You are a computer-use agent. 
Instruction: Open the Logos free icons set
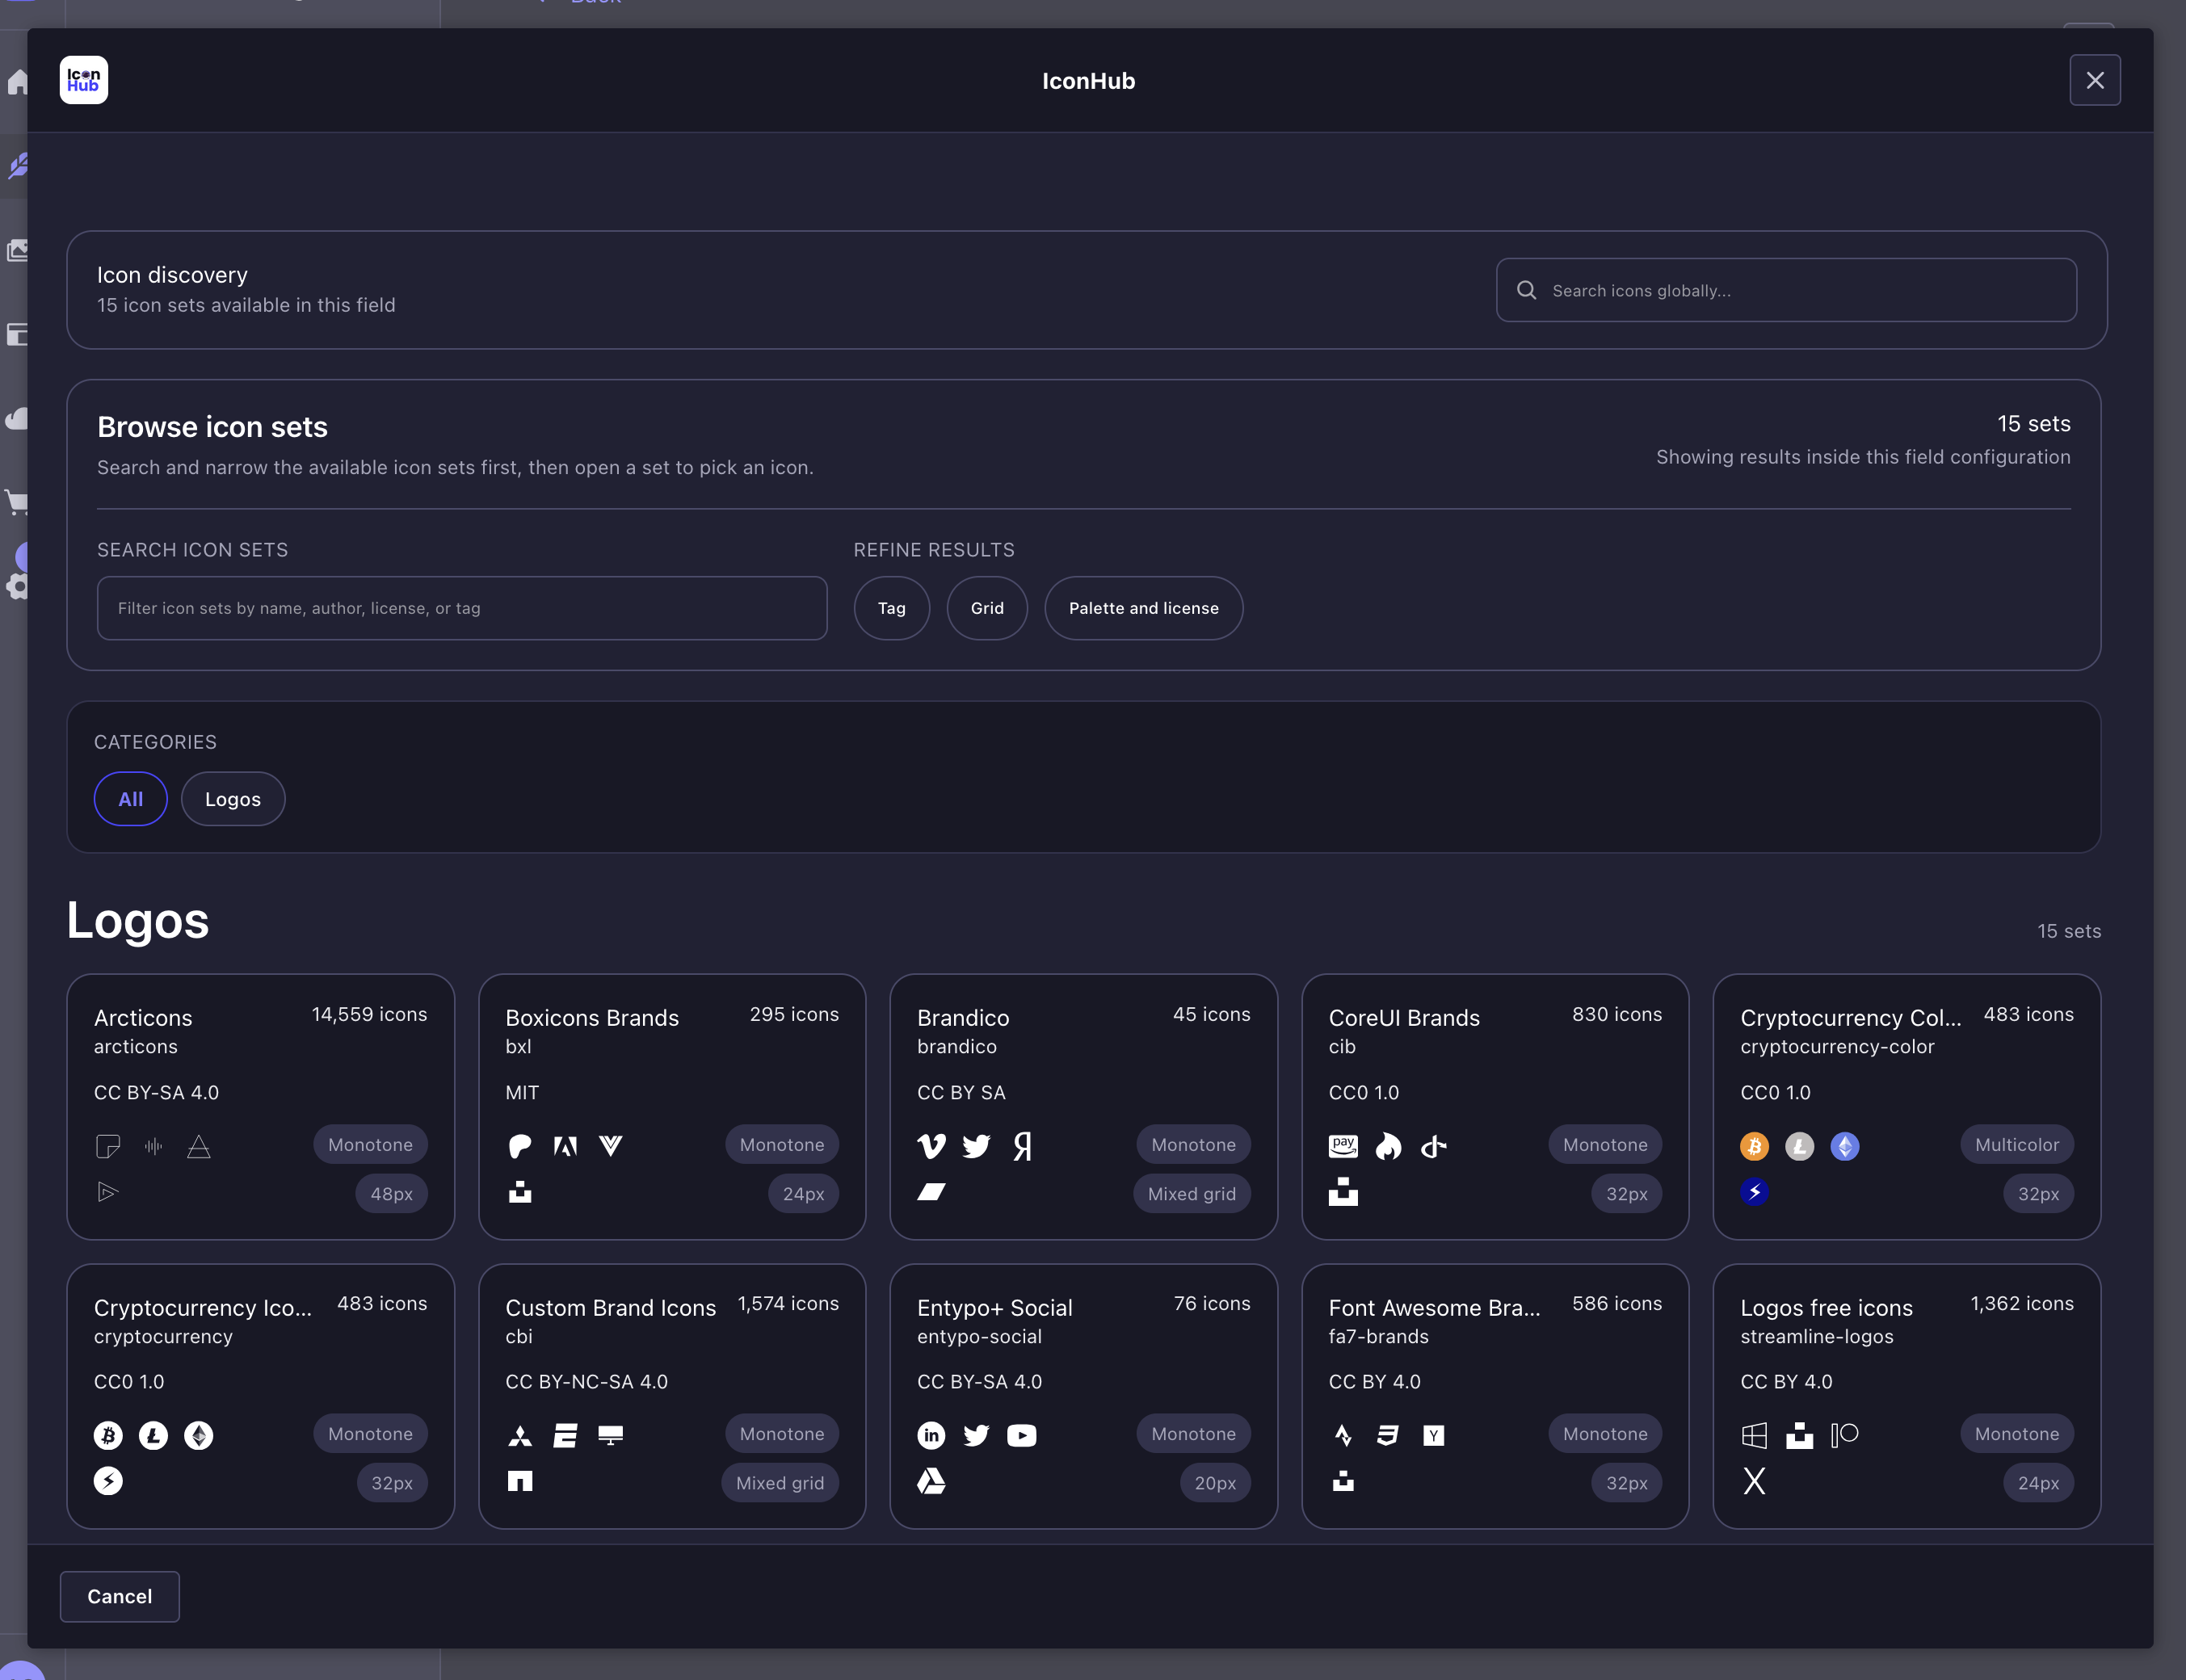pos(1907,1396)
